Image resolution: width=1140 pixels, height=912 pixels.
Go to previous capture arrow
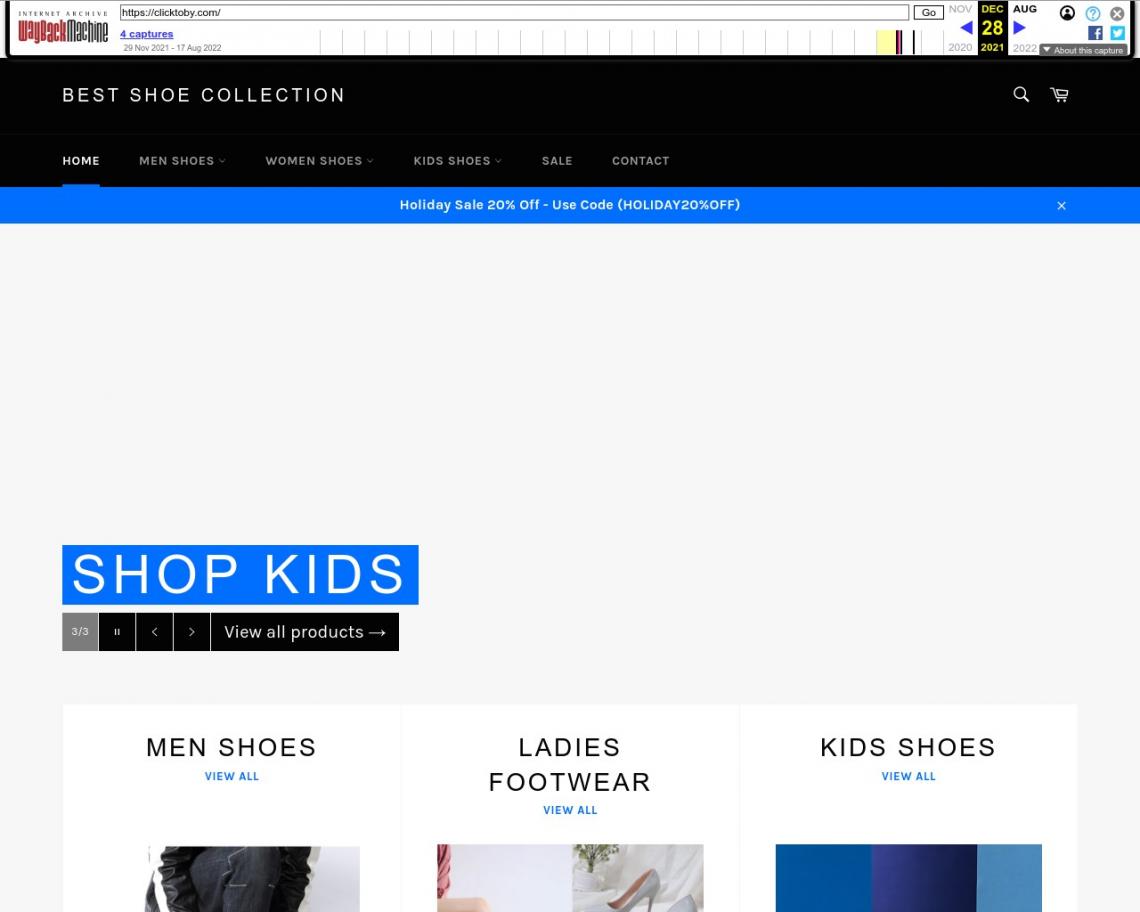(x=966, y=28)
